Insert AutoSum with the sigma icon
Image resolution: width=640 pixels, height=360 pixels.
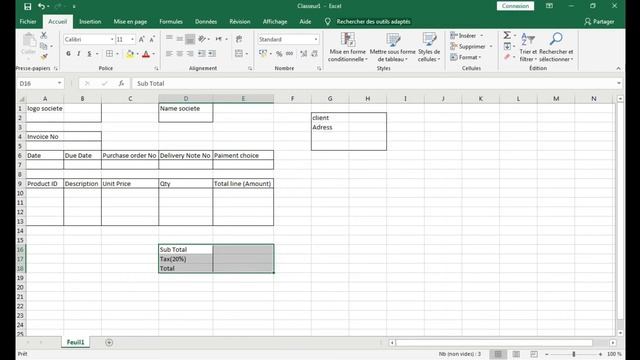point(507,35)
